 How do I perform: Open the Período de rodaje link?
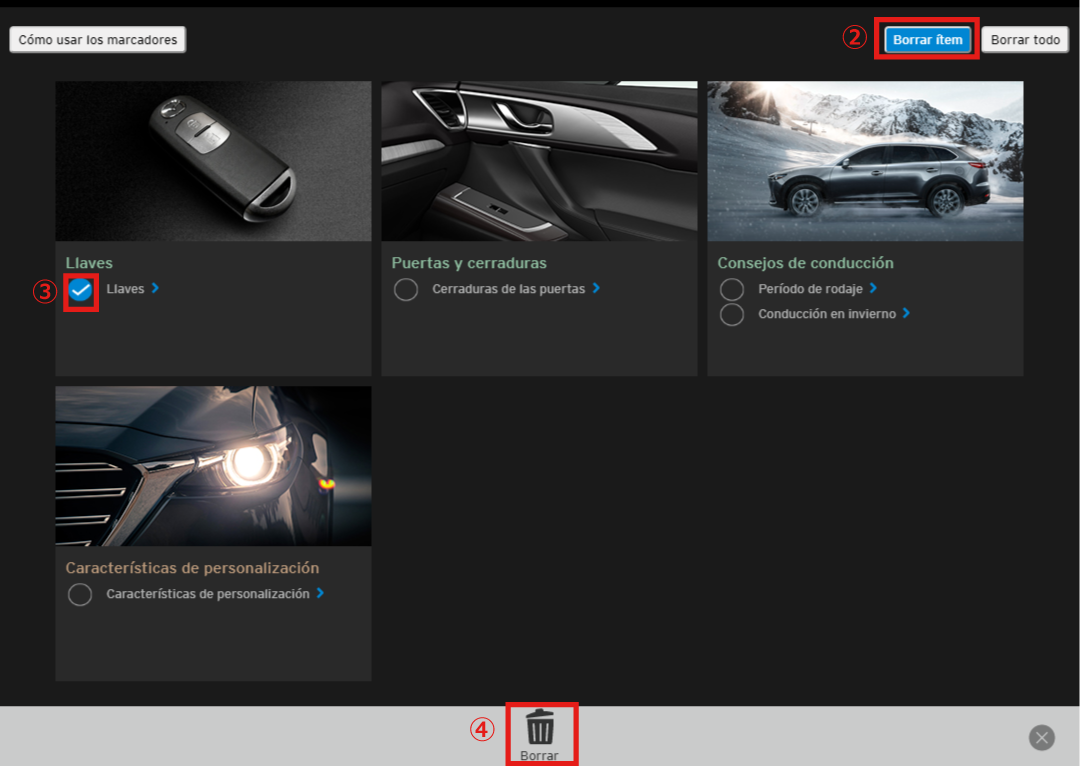pos(811,289)
